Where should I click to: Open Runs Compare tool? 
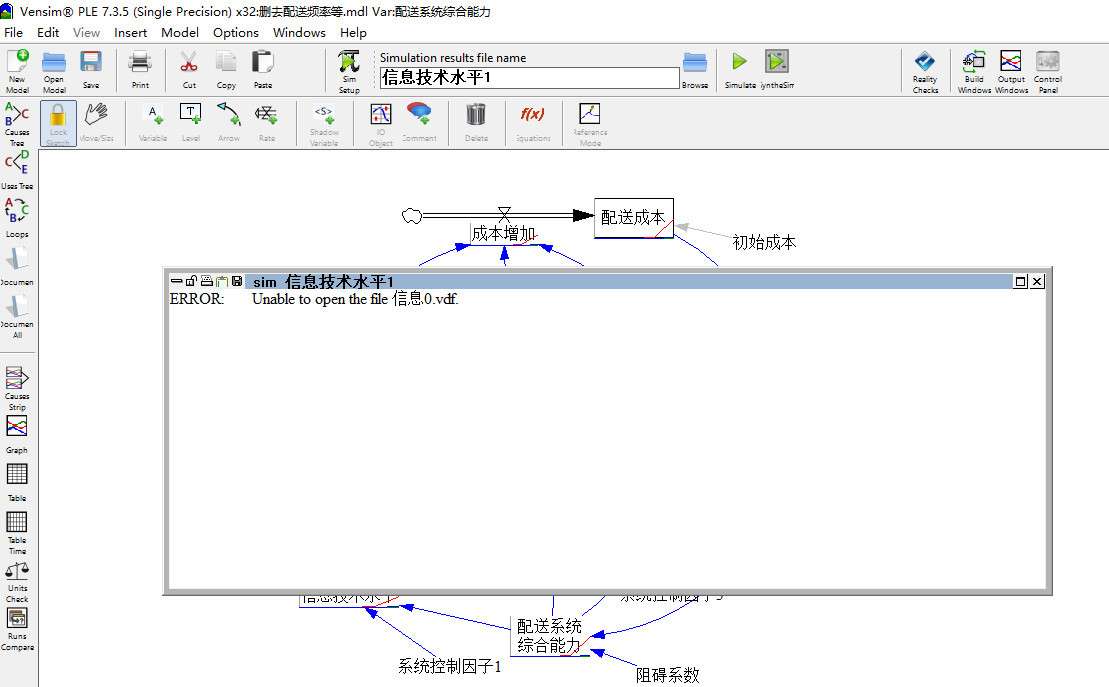pos(17,630)
